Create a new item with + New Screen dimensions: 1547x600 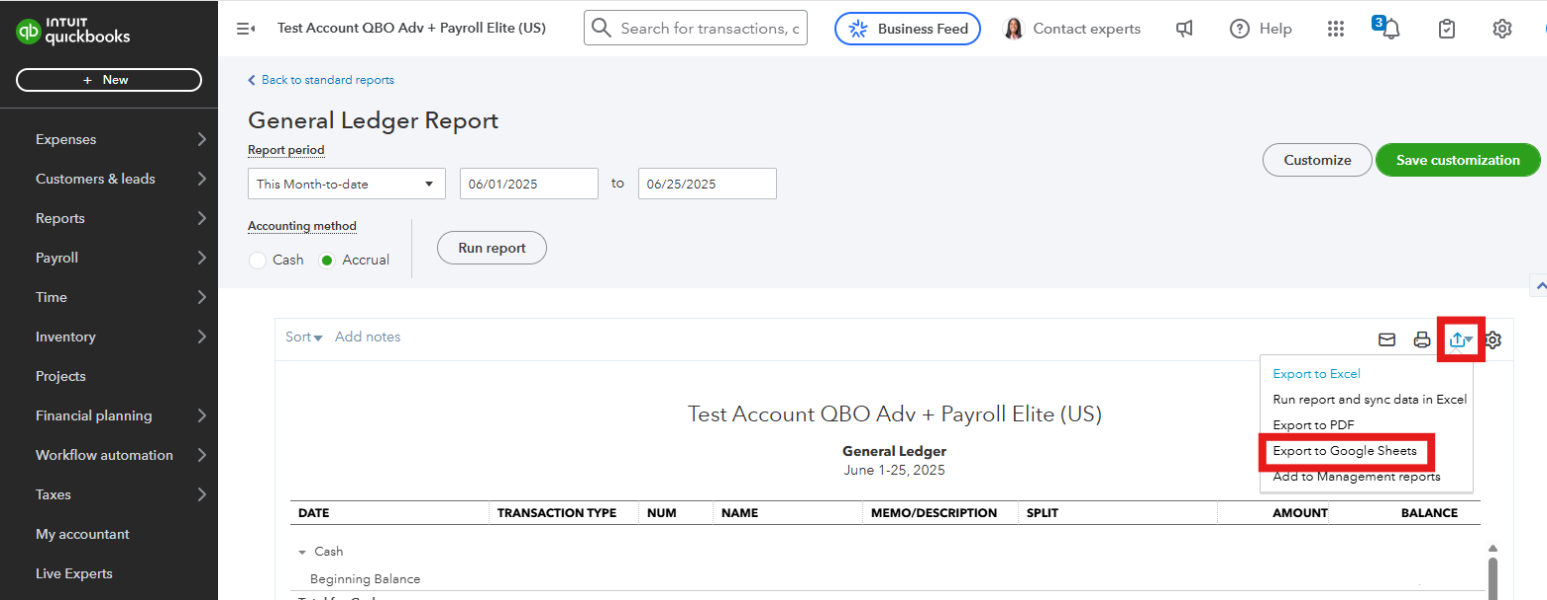(x=109, y=80)
